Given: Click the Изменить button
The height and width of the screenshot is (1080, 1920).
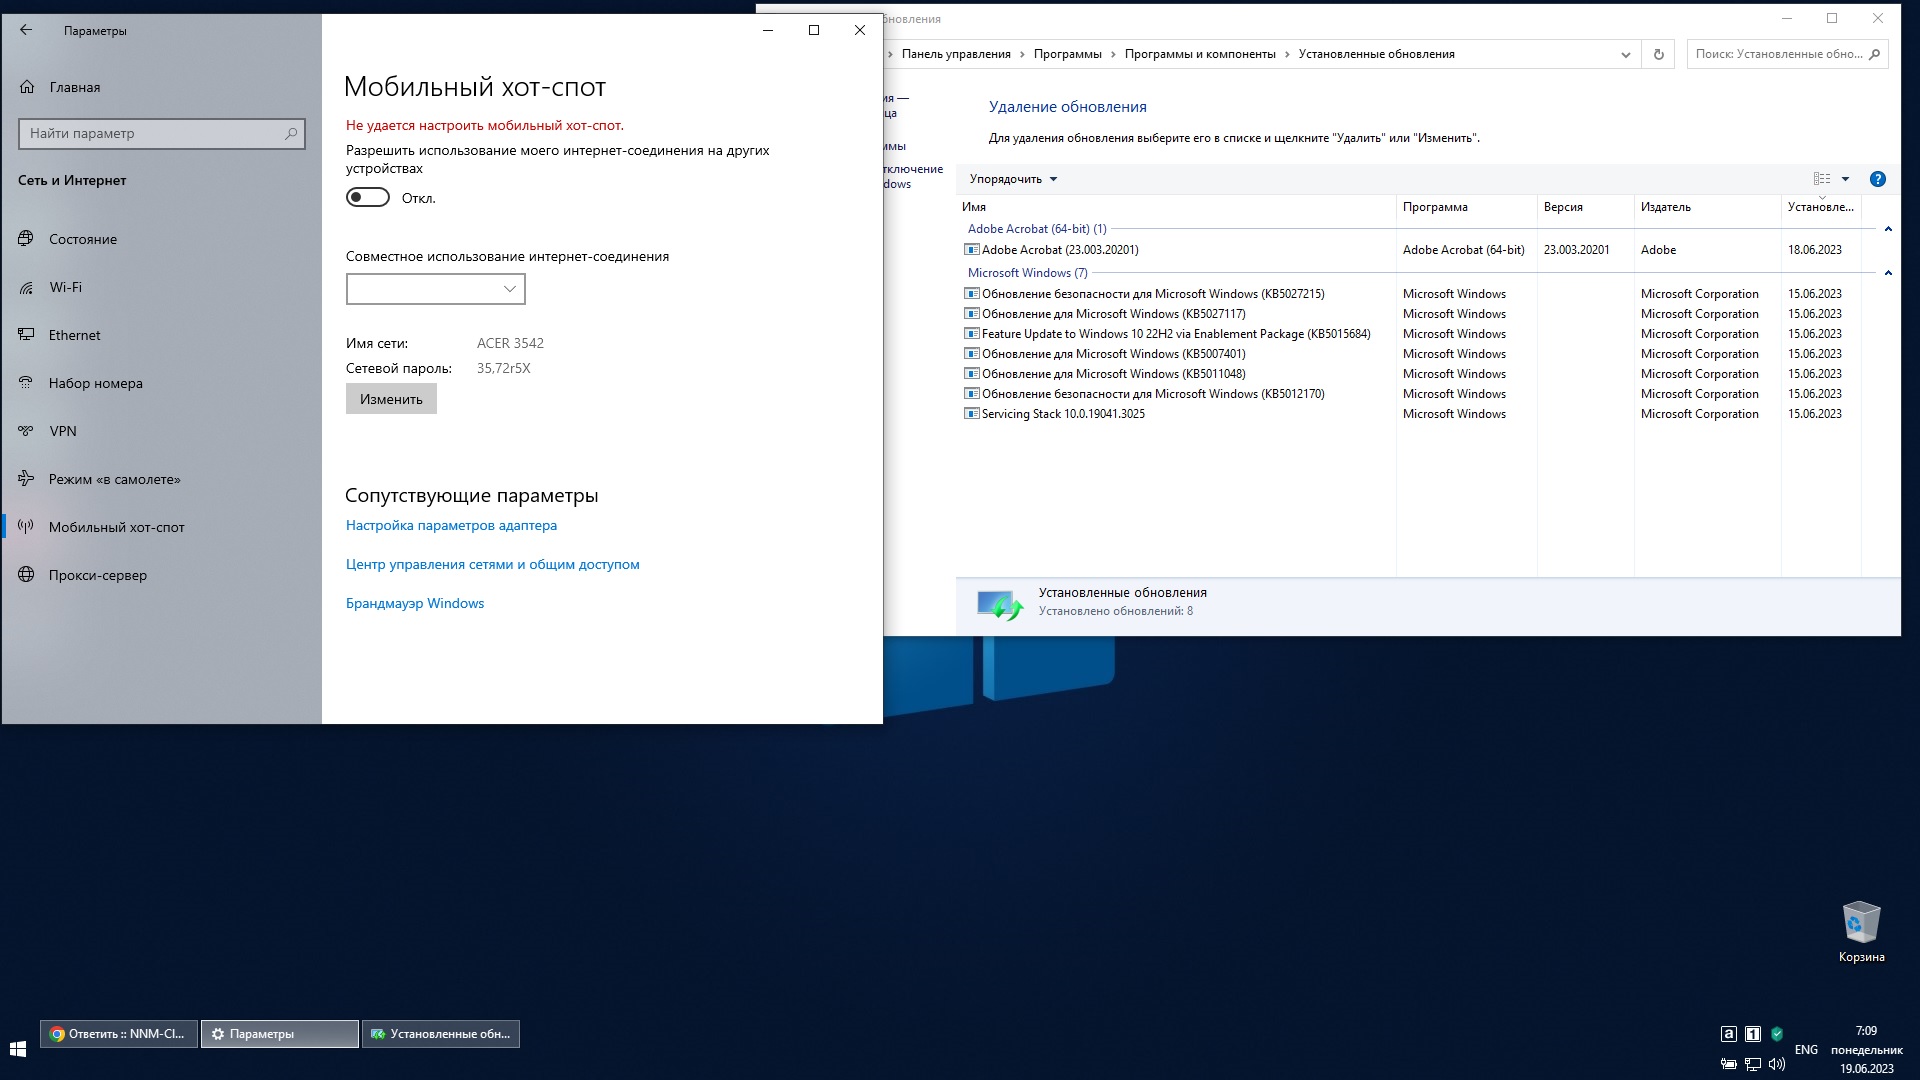Looking at the screenshot, I should [x=391, y=399].
